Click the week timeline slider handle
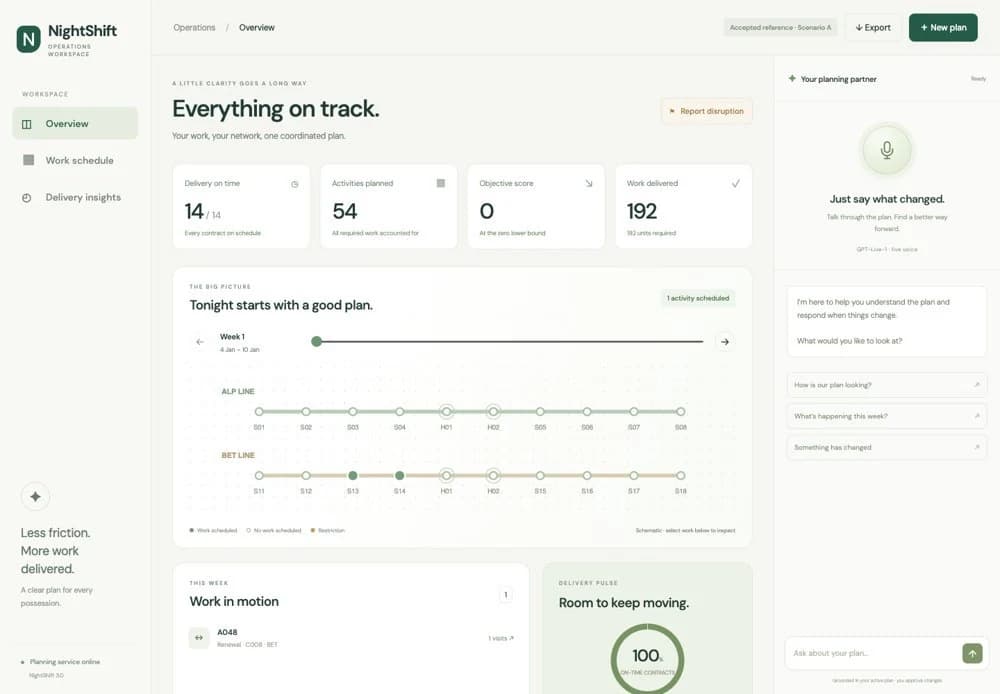Viewport: 1000px width, 694px height. click(x=316, y=341)
